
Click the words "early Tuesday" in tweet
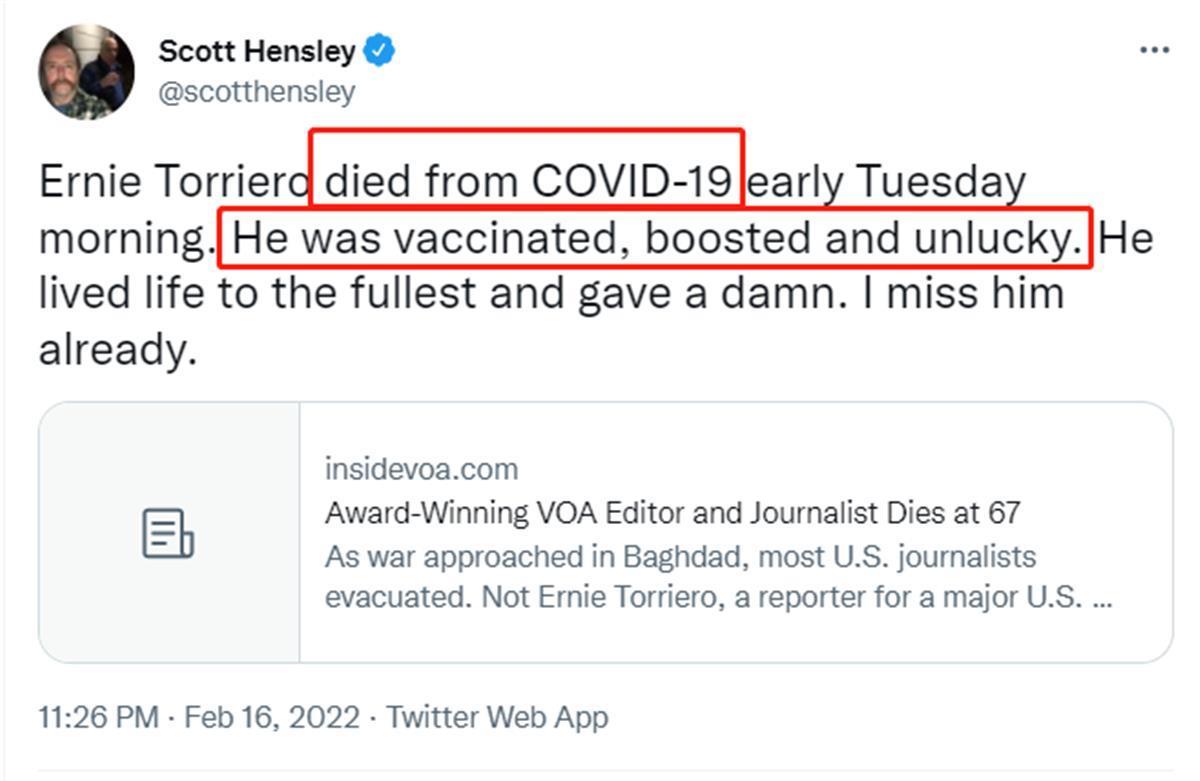(x=887, y=182)
